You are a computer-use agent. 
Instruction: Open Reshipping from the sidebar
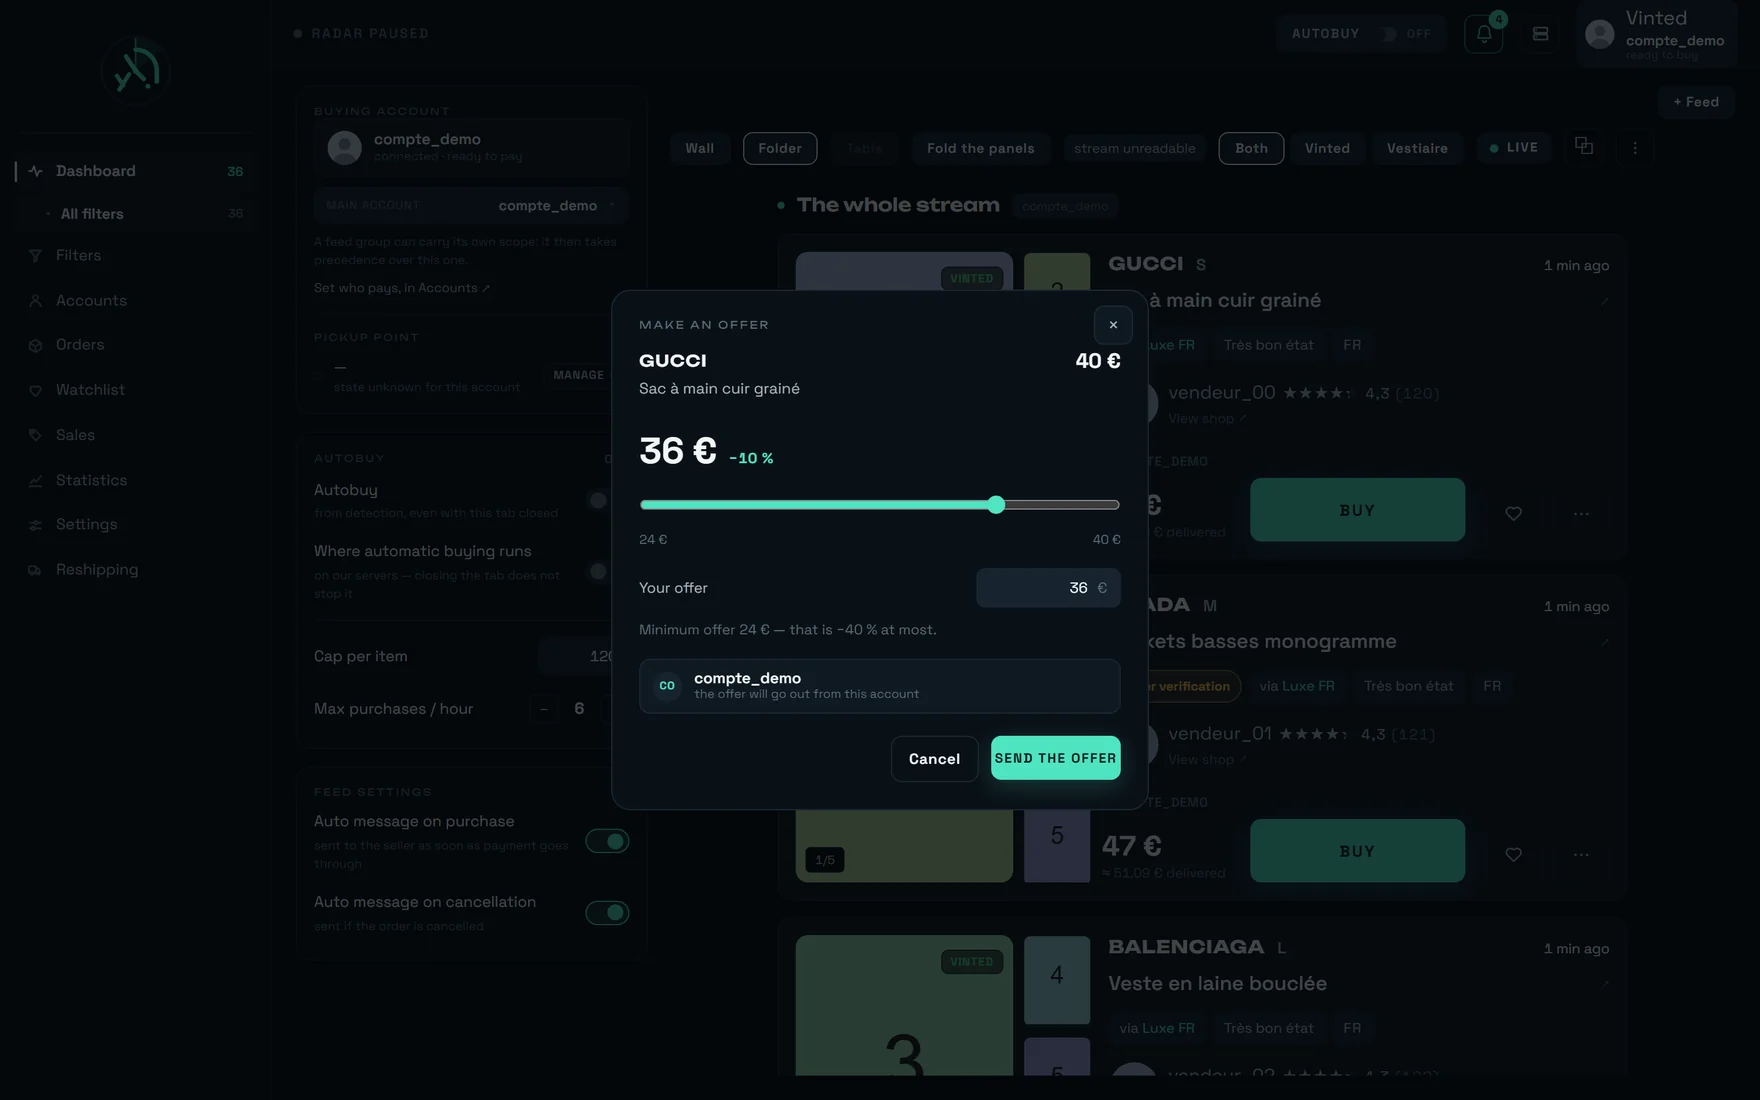coord(136,570)
